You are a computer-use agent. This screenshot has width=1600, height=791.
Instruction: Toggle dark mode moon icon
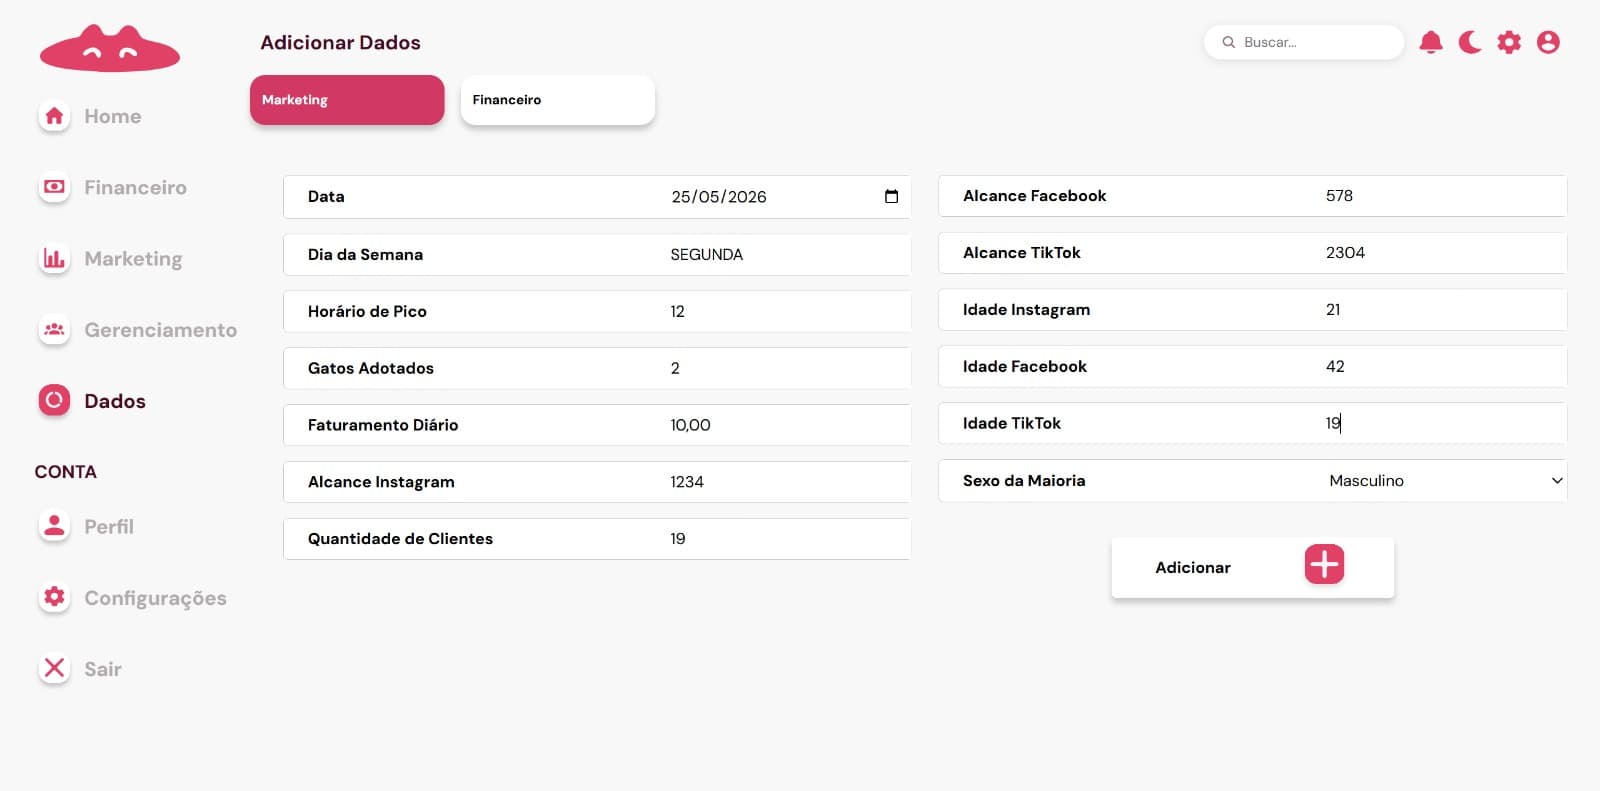tap(1470, 42)
